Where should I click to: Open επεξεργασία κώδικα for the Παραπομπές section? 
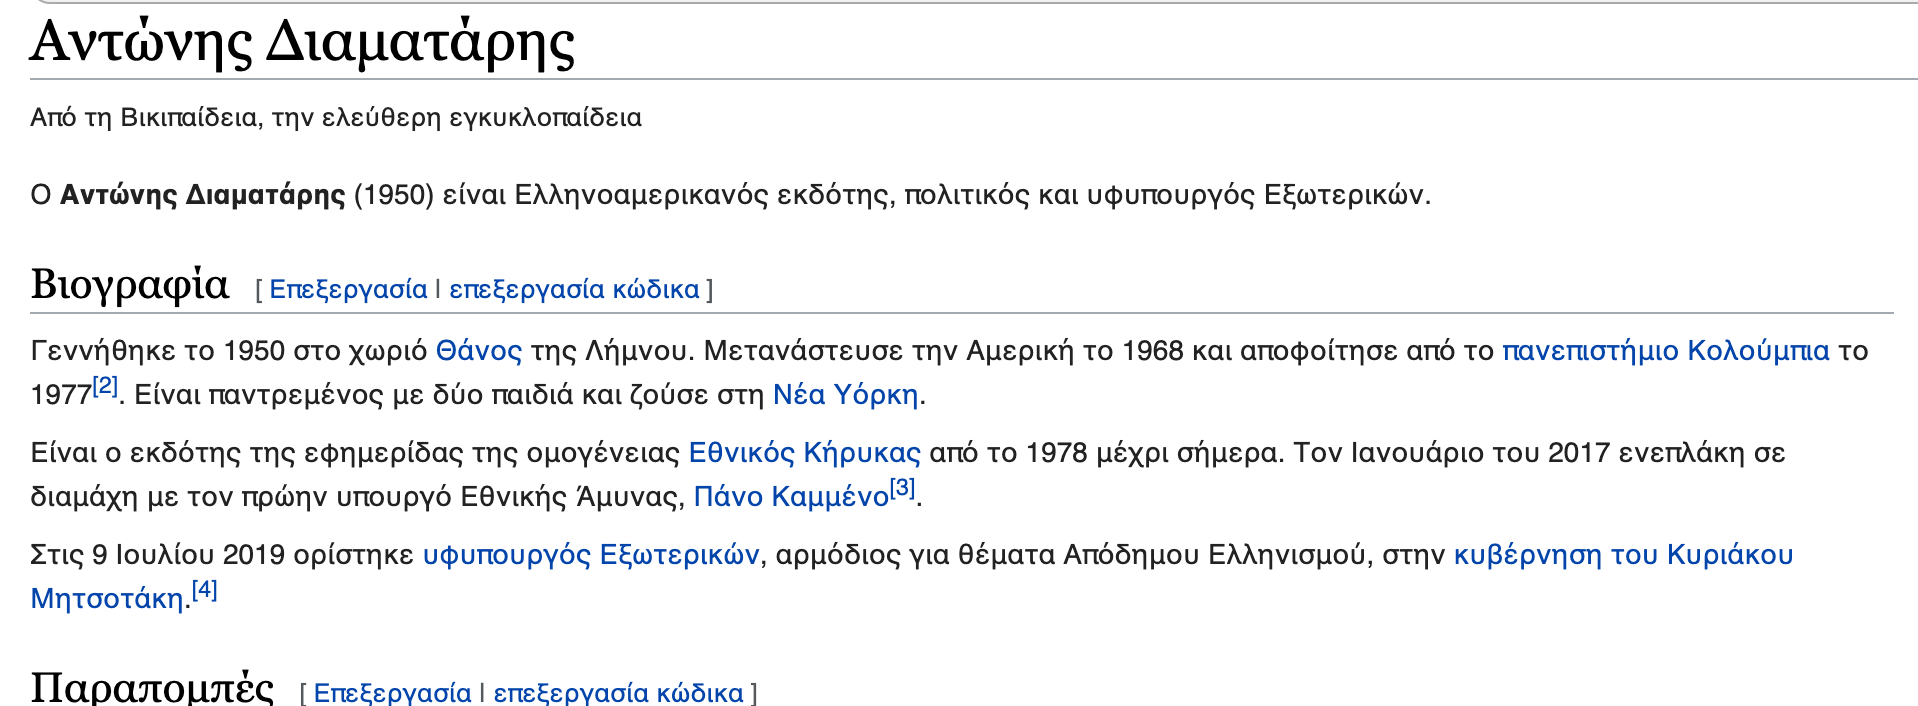coord(618,692)
